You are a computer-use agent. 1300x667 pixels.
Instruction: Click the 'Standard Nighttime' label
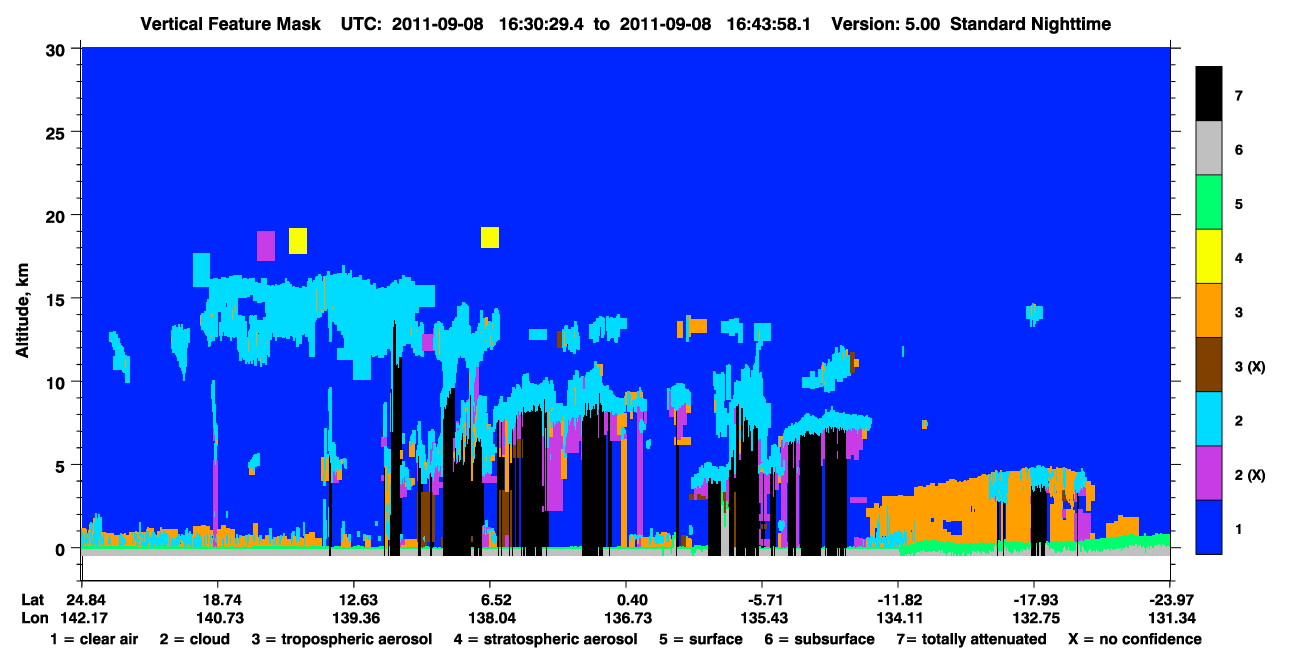[1029, 24]
